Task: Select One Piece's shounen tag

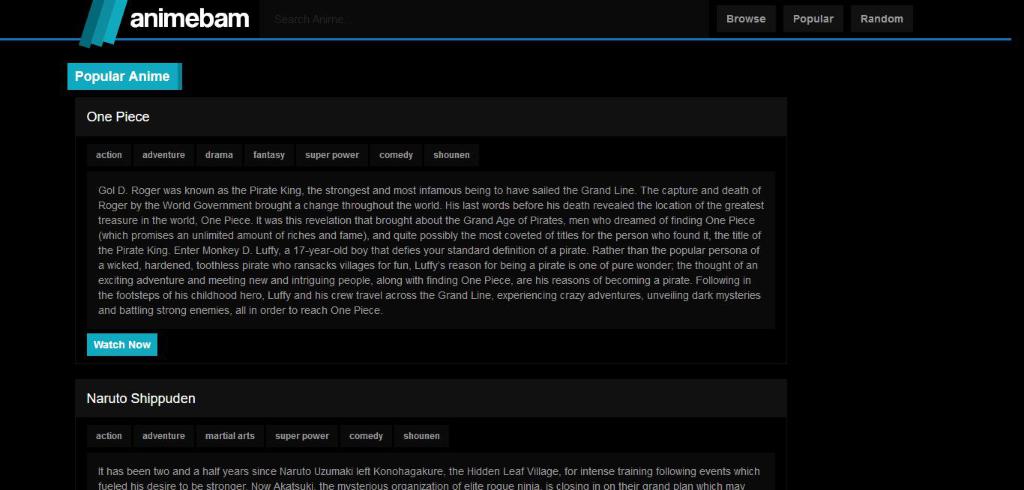Action: [x=451, y=155]
